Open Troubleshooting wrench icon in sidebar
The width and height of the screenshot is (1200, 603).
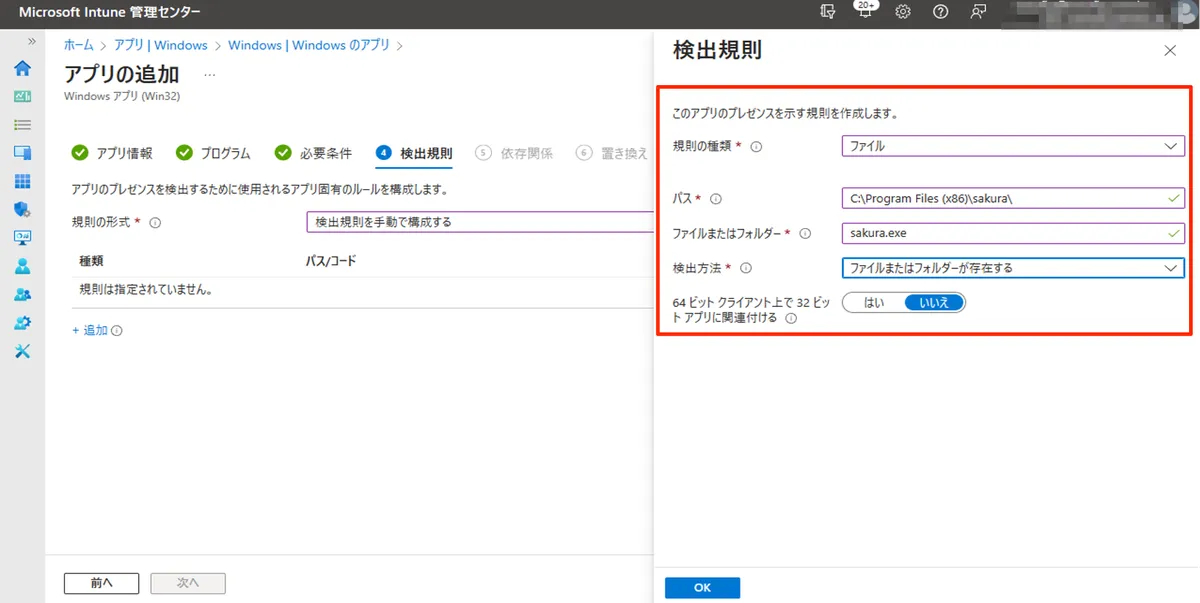pyautogui.click(x=22, y=351)
